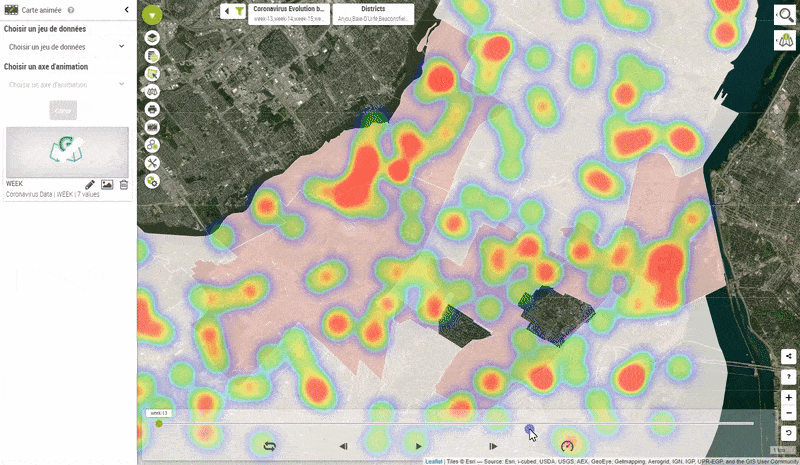Select the Coronavirus Evolution filter tab

click(289, 12)
